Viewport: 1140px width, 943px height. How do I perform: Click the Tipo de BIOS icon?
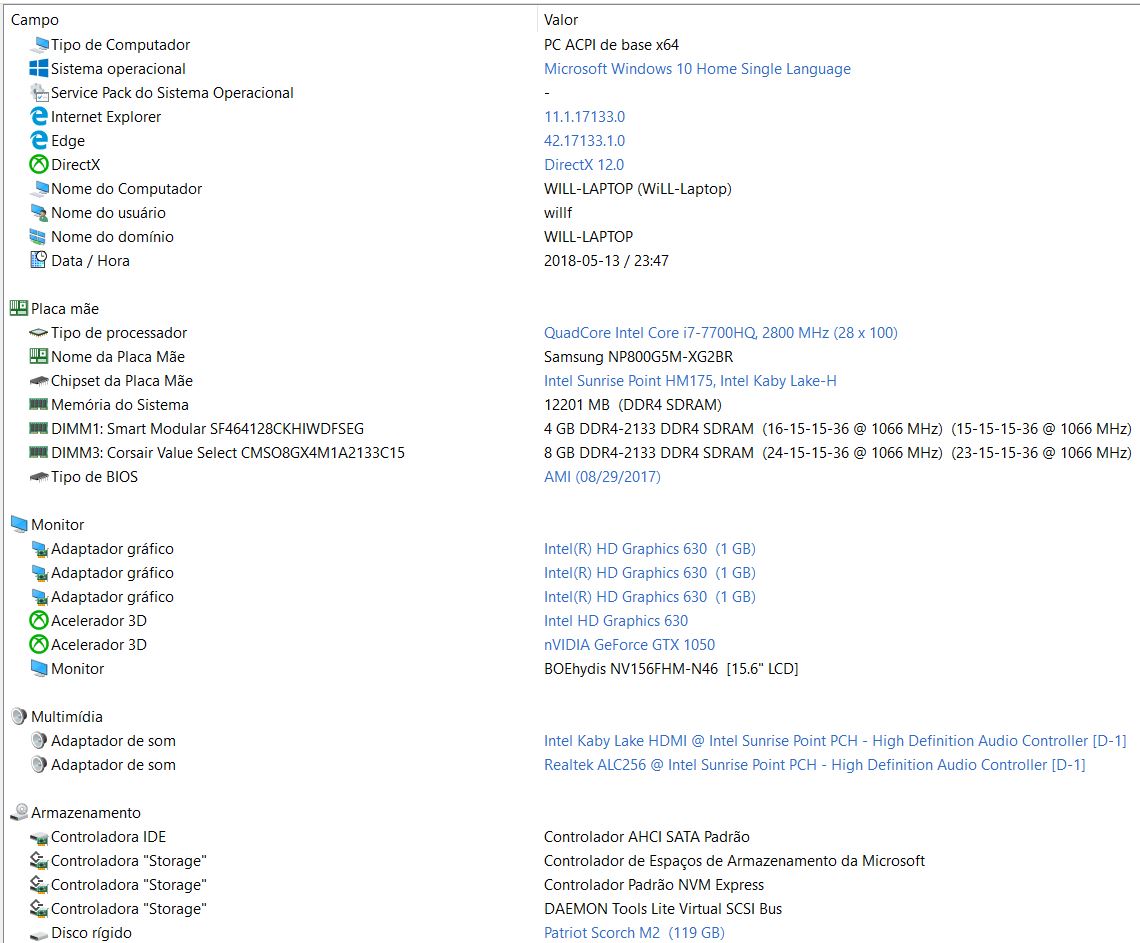39,477
